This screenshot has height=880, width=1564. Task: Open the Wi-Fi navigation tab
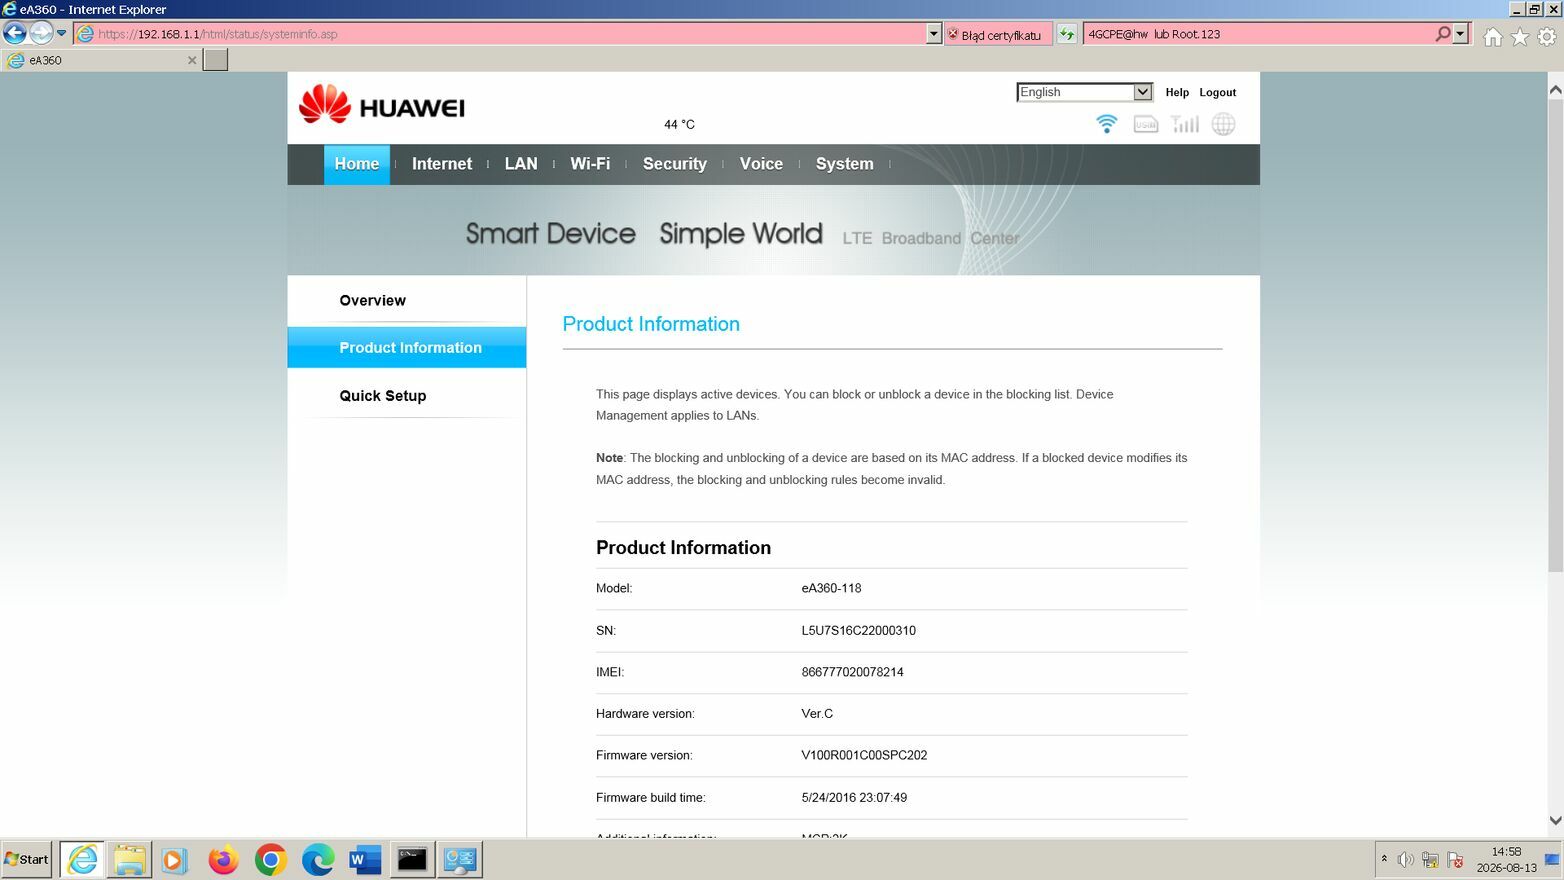(x=590, y=164)
